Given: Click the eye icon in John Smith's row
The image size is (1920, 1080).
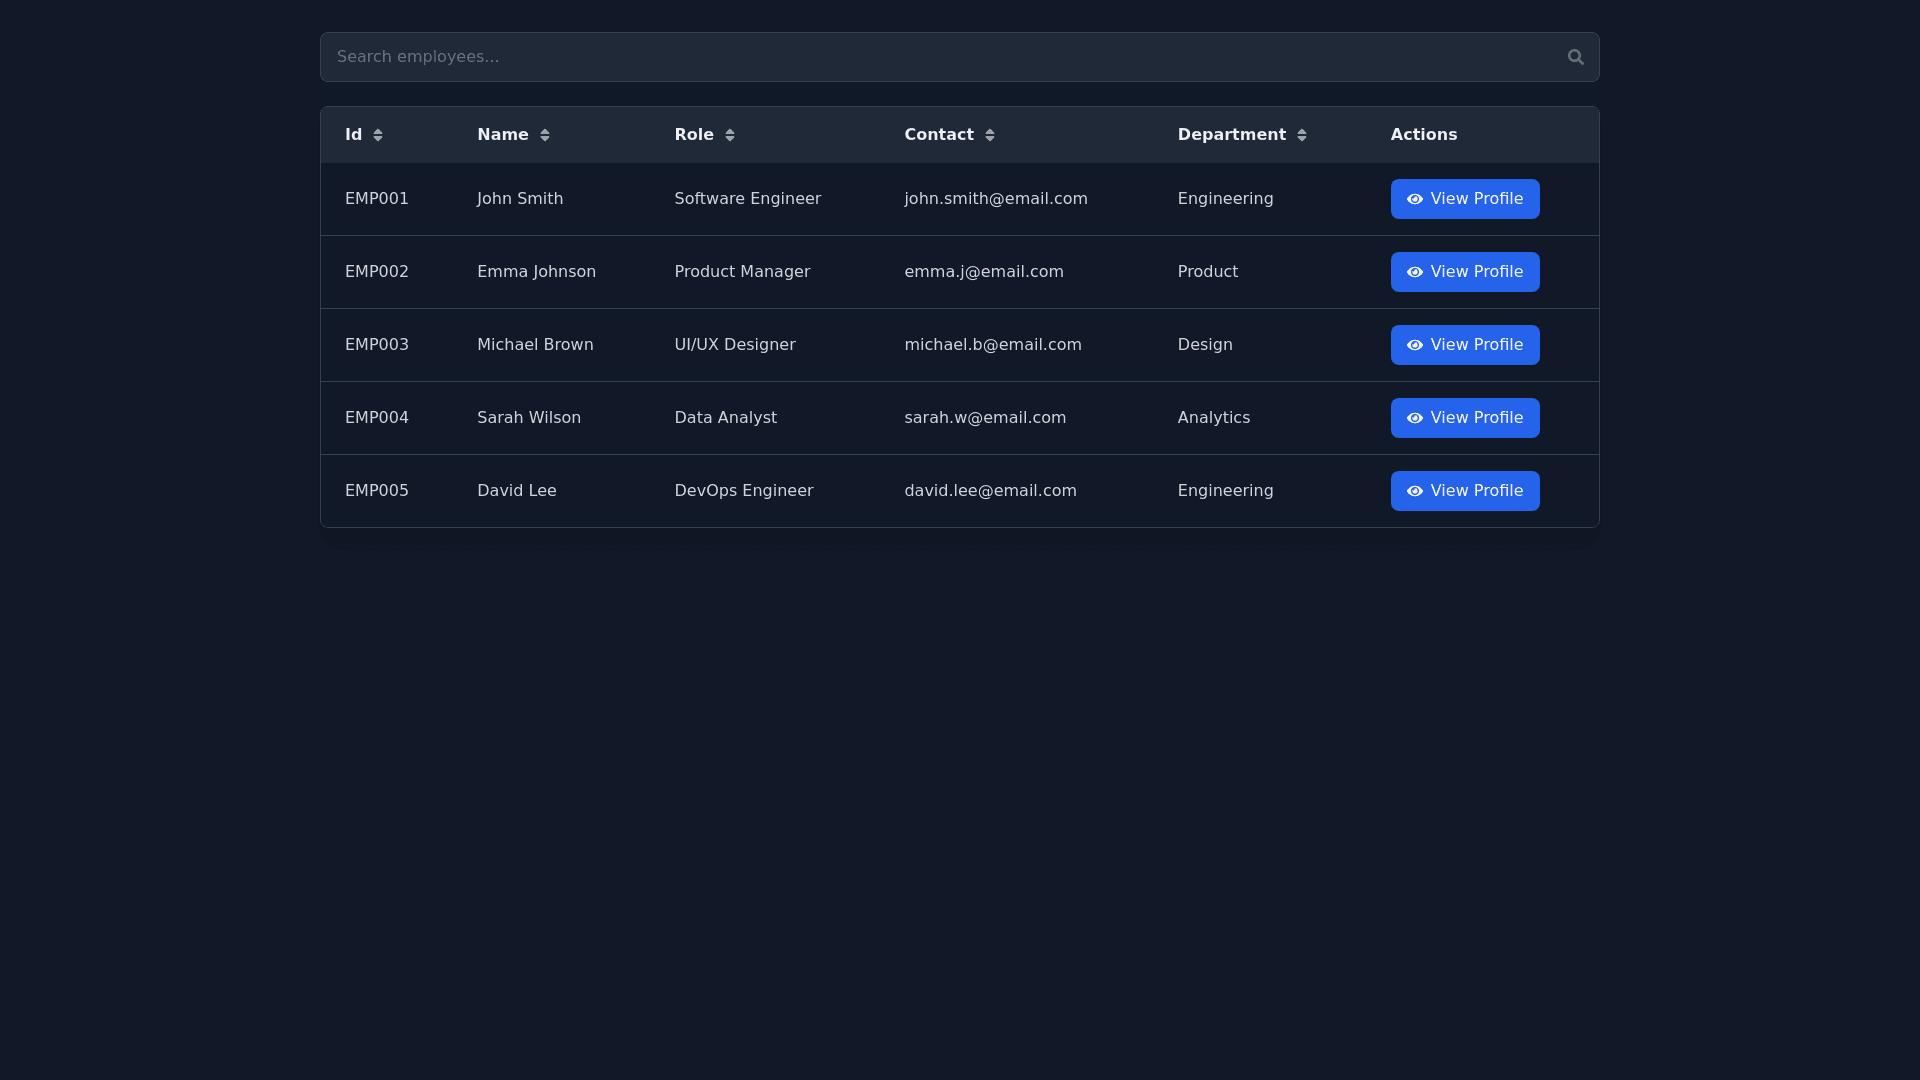Looking at the screenshot, I should pos(1415,199).
